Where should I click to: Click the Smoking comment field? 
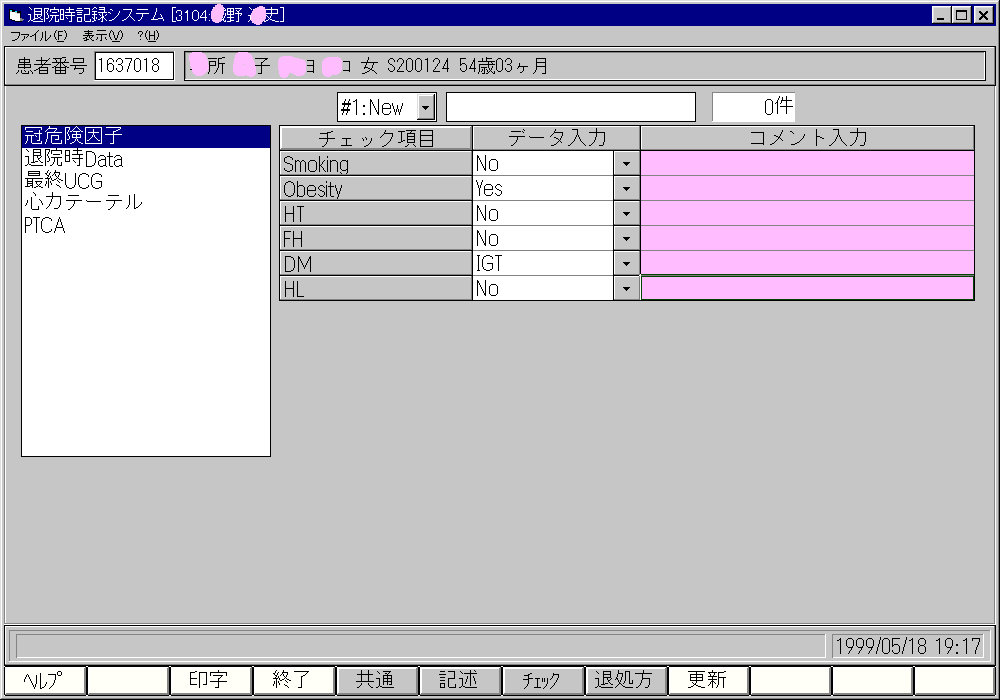pyautogui.click(x=807, y=164)
